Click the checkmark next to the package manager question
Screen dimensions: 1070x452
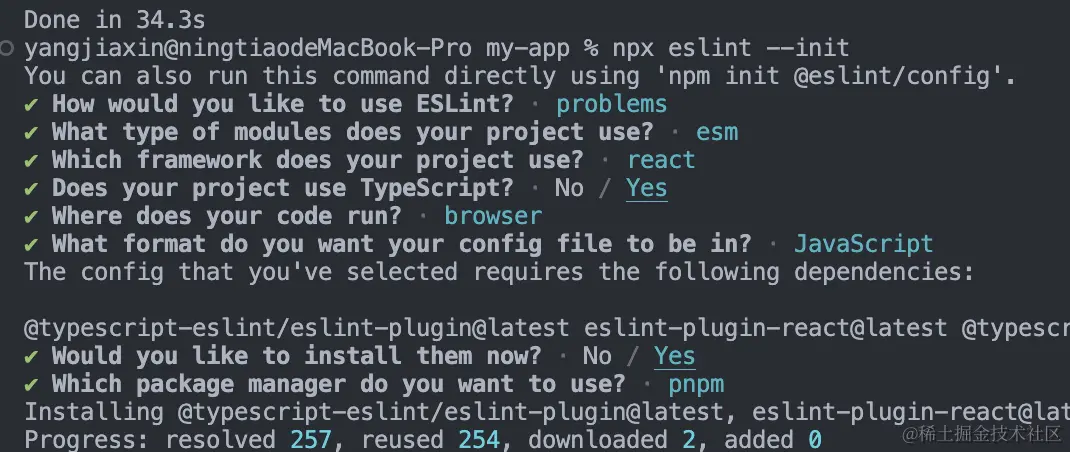31,384
